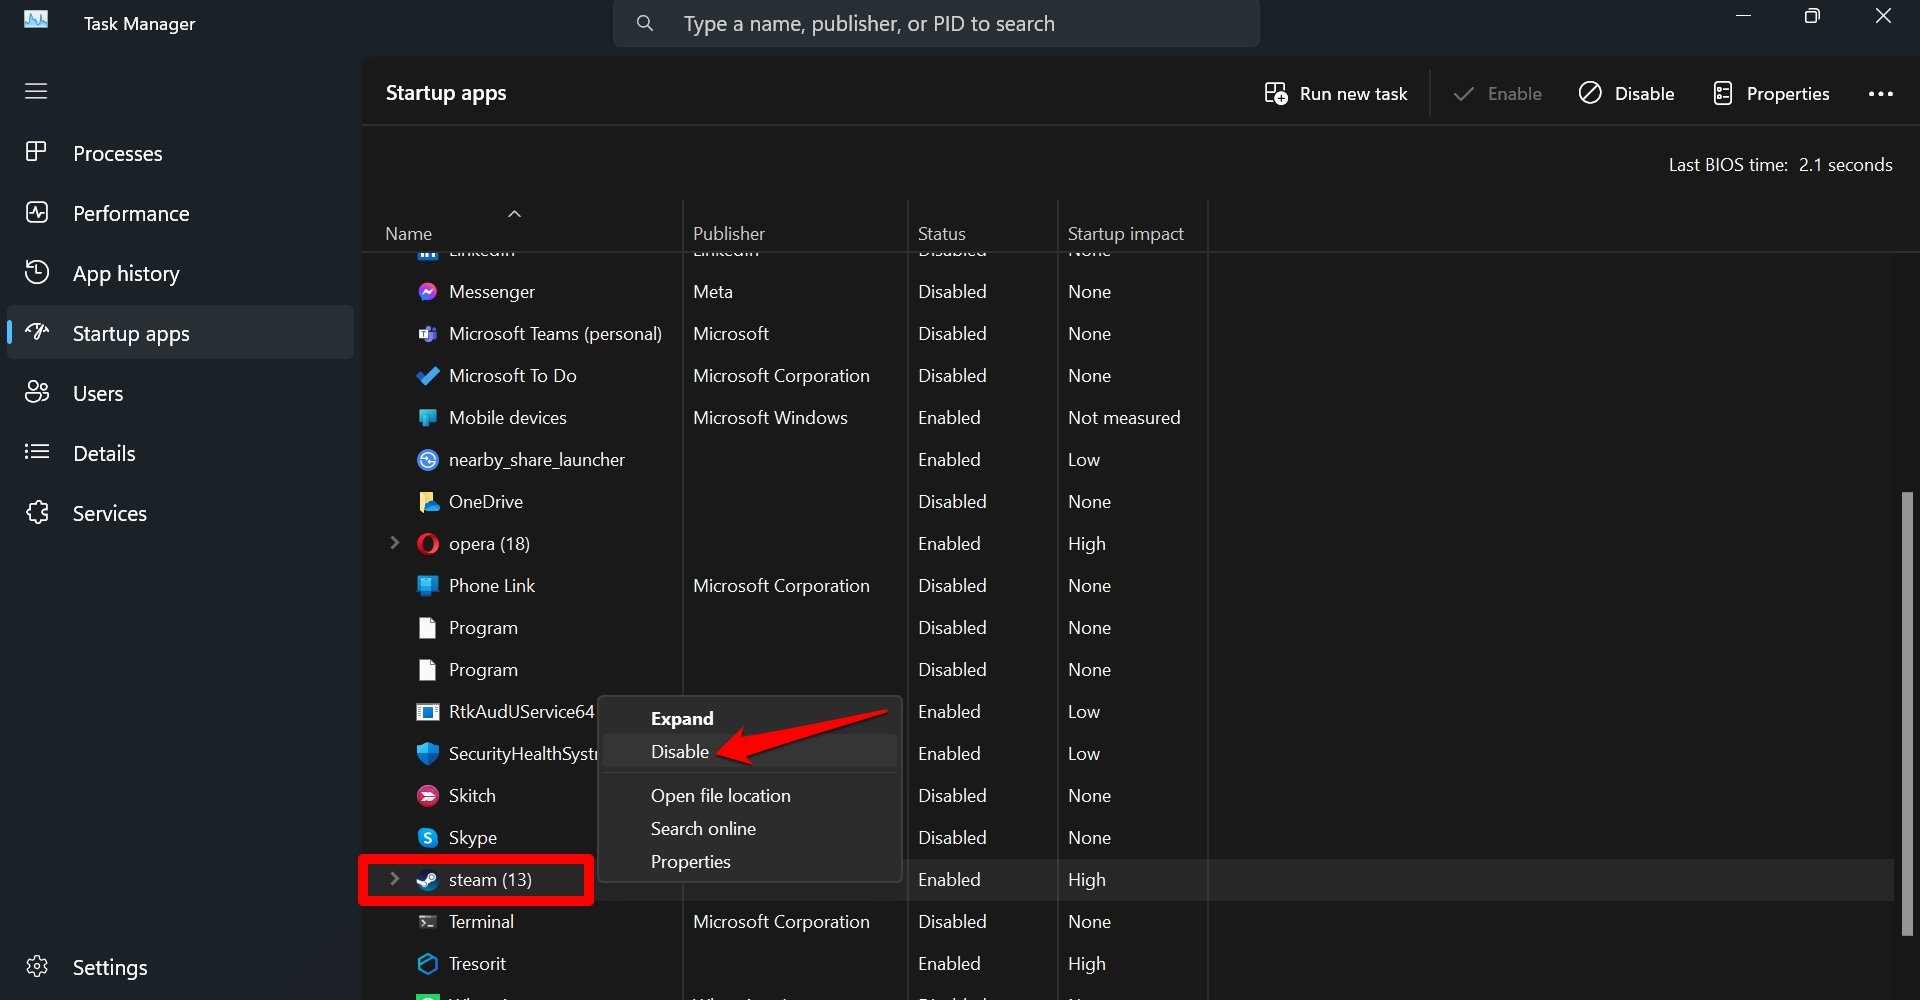Click the nearby_share_launcher icon
The image size is (1920, 1000).
pos(427,460)
